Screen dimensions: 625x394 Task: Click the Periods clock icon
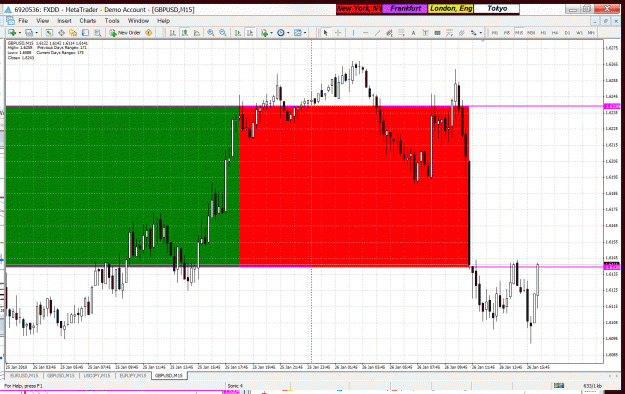(x=281, y=33)
